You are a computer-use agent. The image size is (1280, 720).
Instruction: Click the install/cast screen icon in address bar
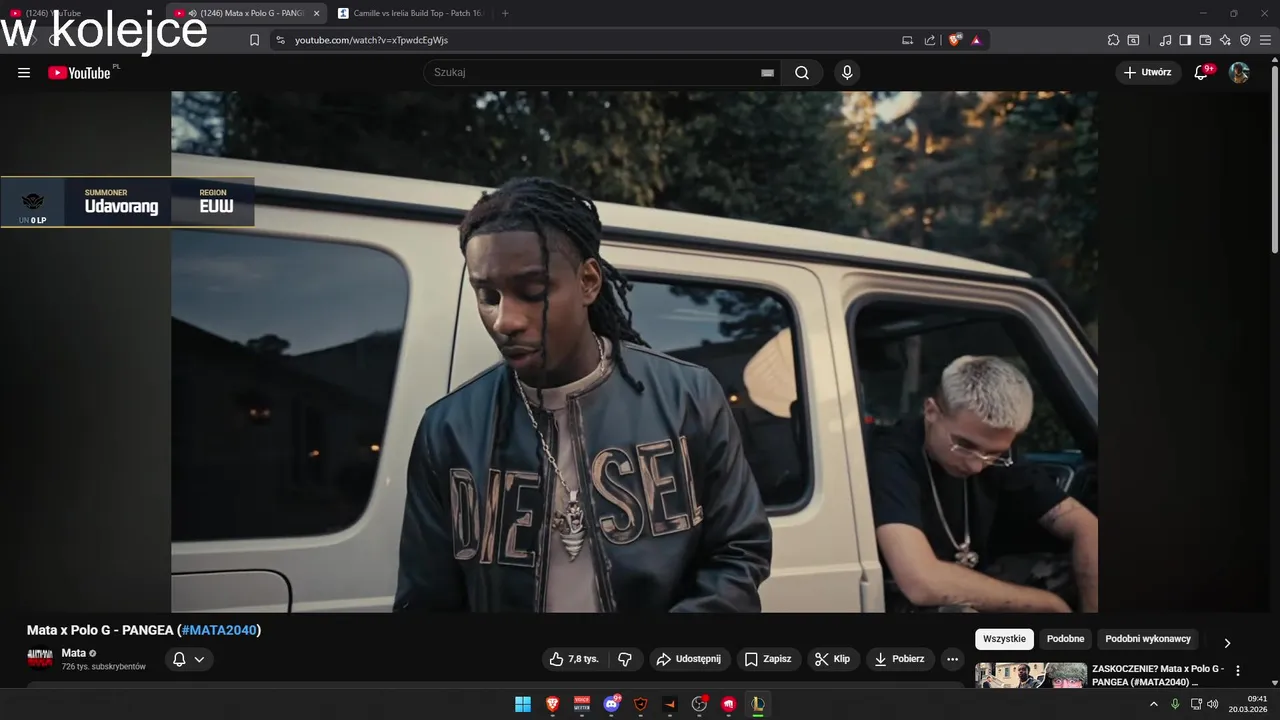908,40
